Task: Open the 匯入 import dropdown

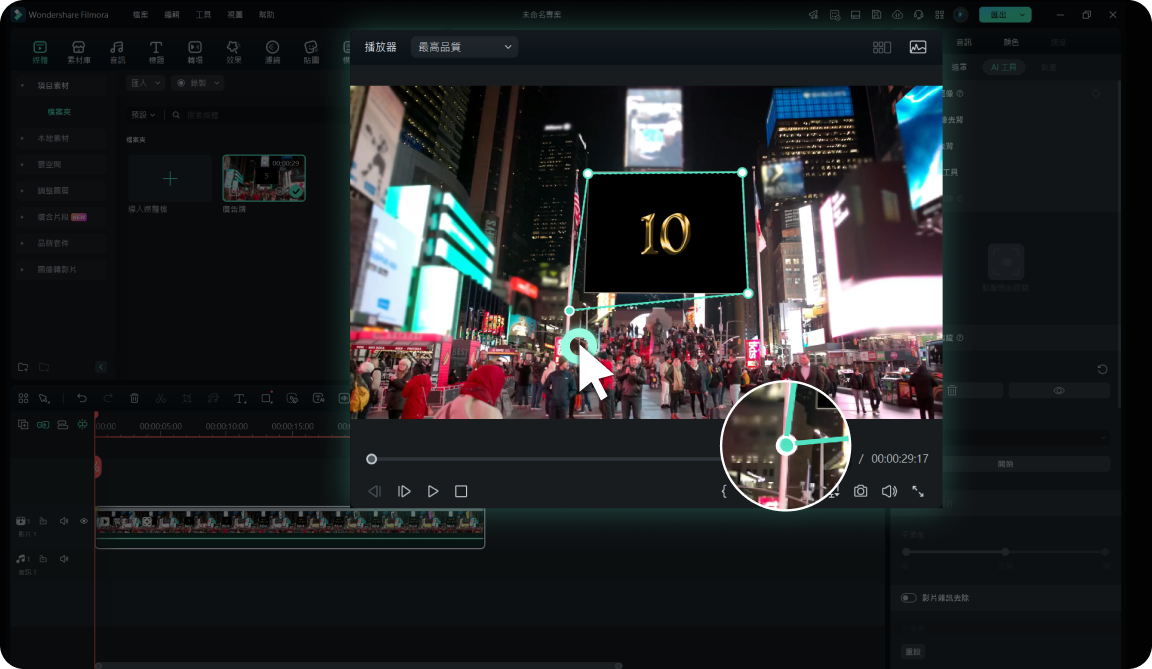Action: pyautogui.click(x=145, y=83)
